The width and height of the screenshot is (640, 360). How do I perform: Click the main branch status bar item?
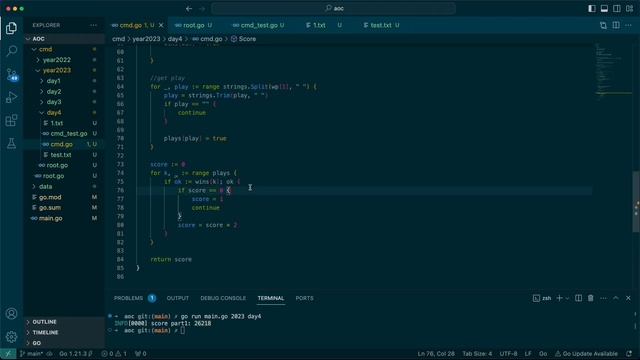pos(31,354)
